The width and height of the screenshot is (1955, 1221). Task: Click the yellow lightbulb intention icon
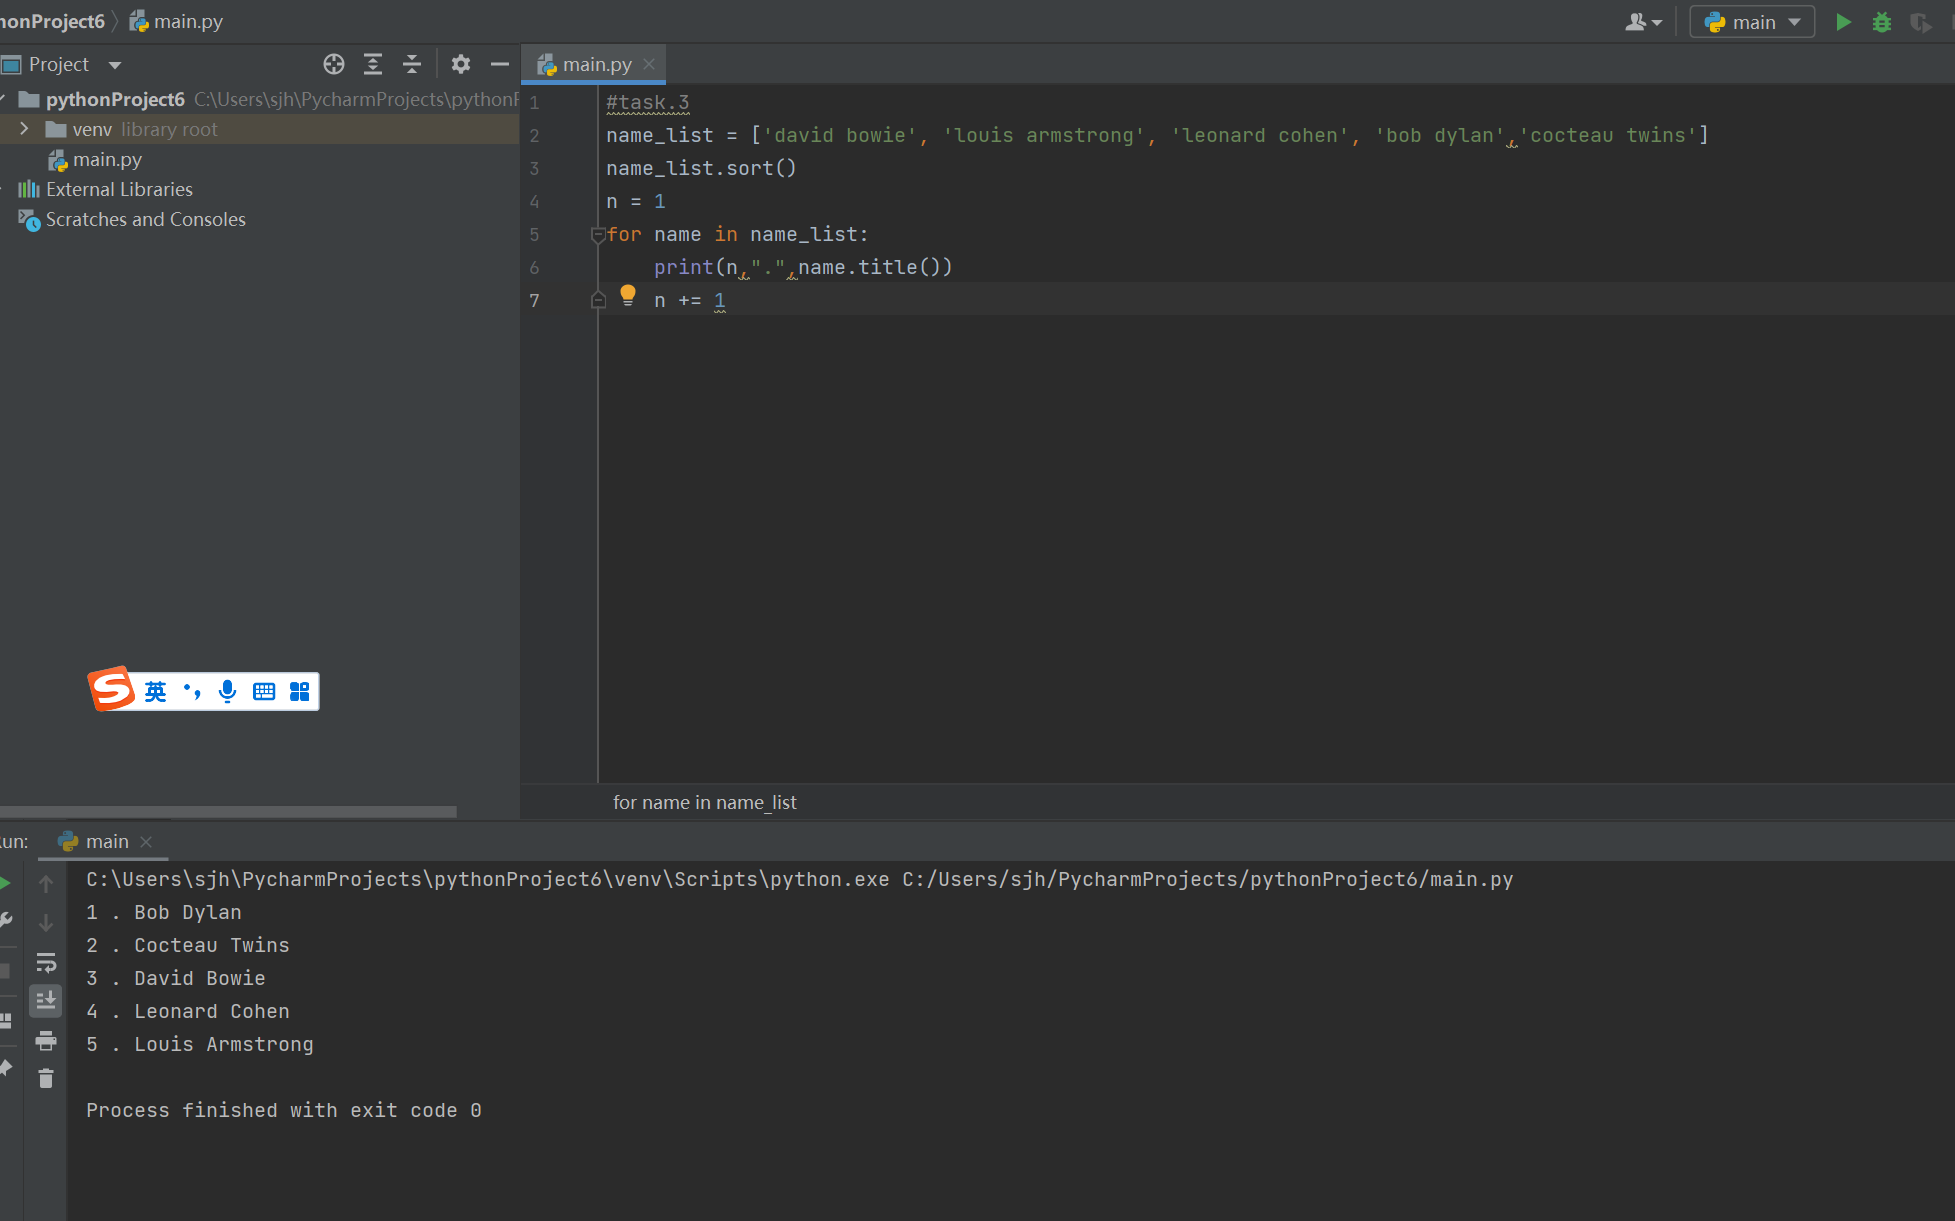[x=628, y=294]
